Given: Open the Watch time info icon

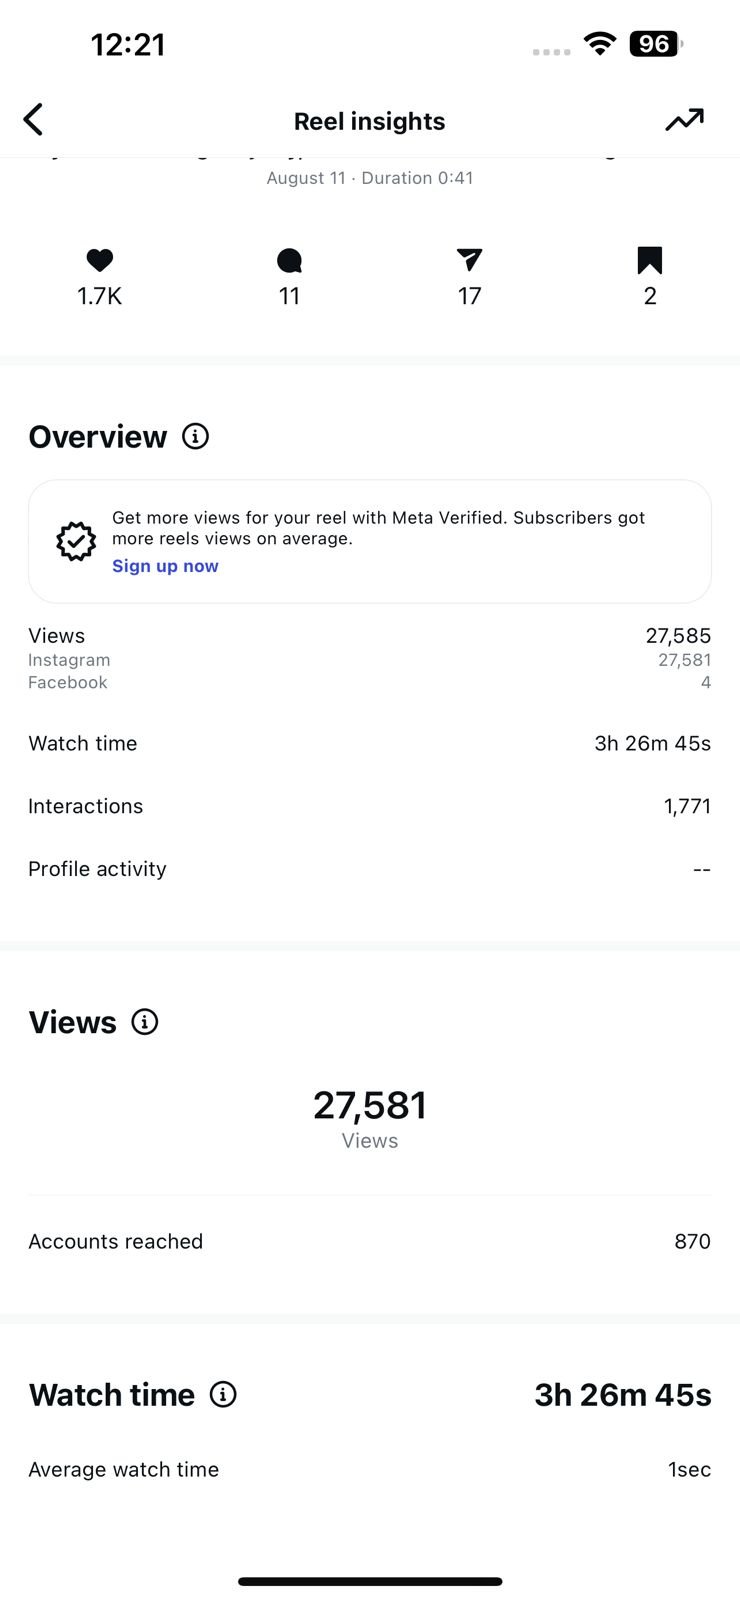Looking at the screenshot, I should tap(223, 1394).
